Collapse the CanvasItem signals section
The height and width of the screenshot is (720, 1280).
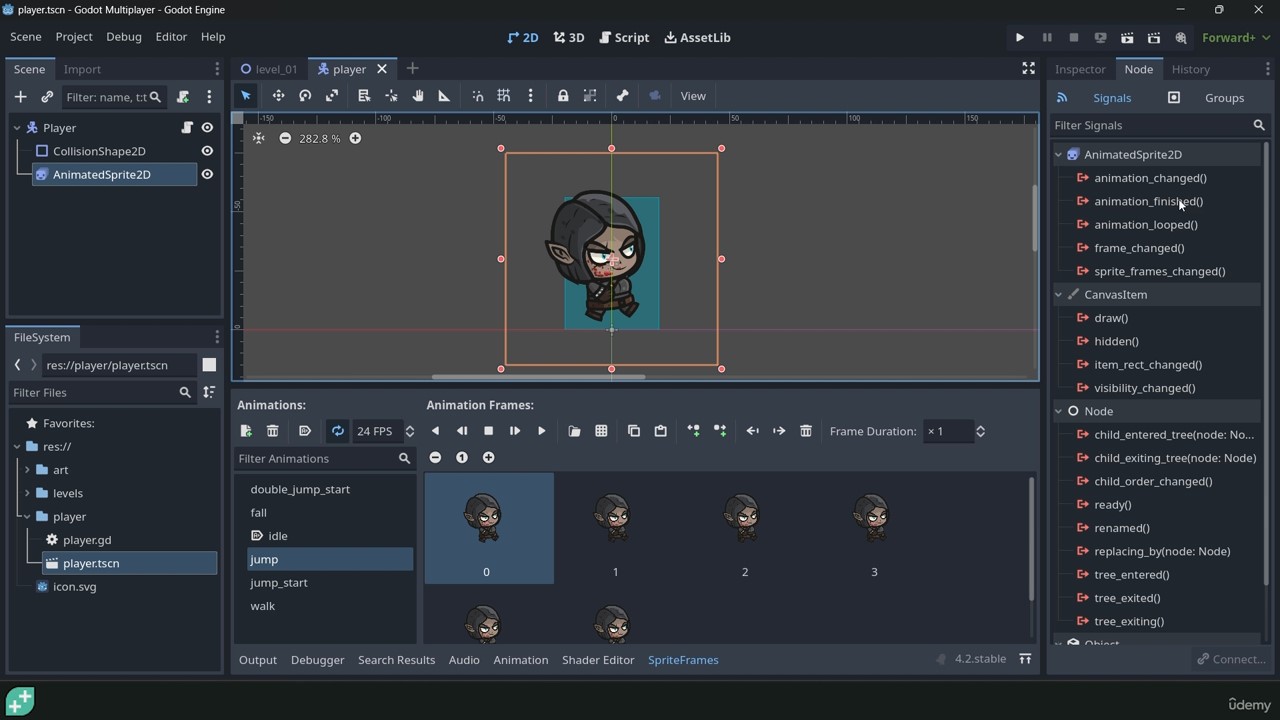1059,295
